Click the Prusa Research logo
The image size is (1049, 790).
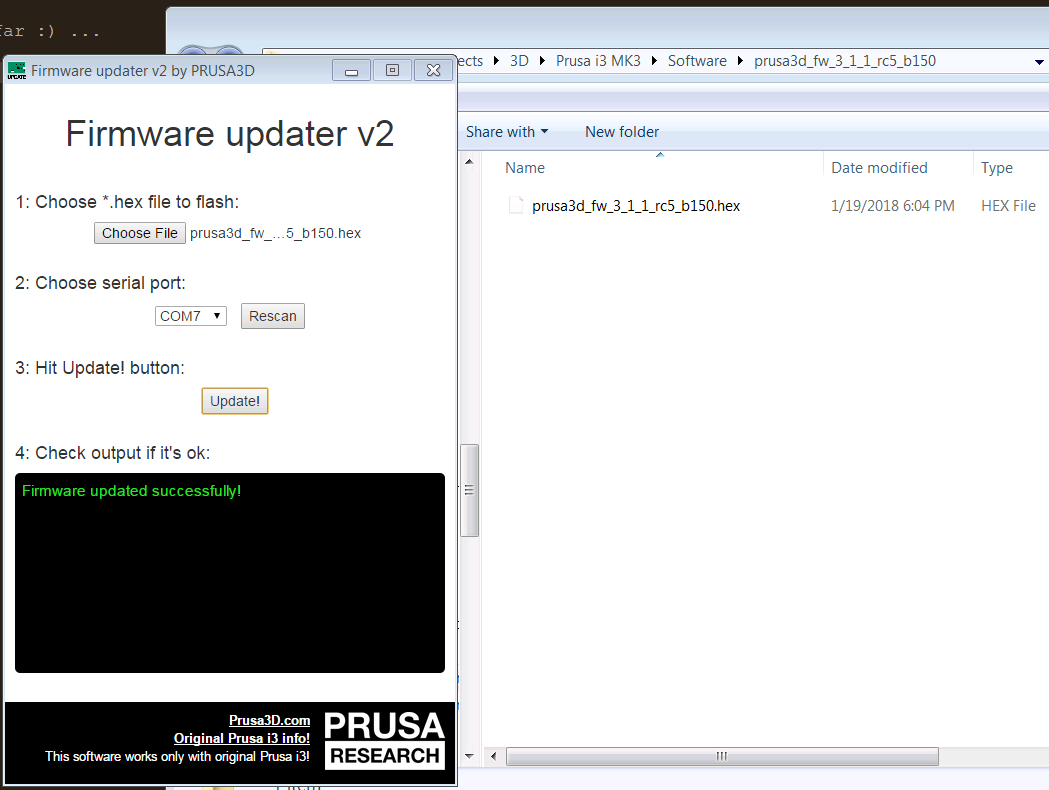[385, 739]
